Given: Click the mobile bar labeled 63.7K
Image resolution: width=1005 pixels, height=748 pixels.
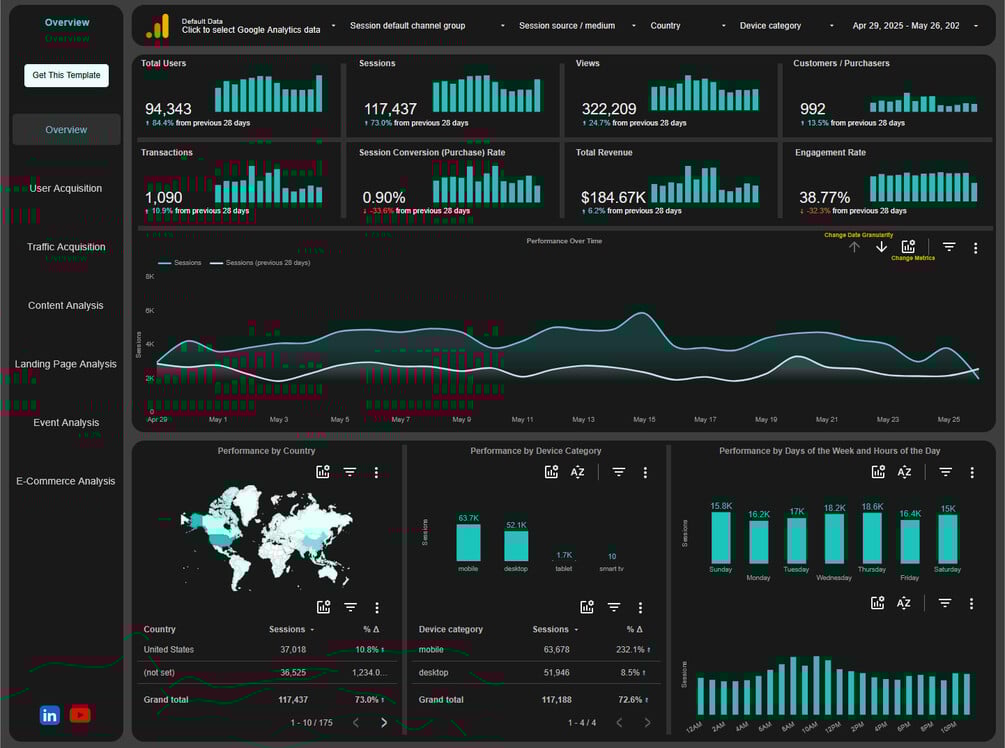Looking at the screenshot, I should [x=469, y=544].
